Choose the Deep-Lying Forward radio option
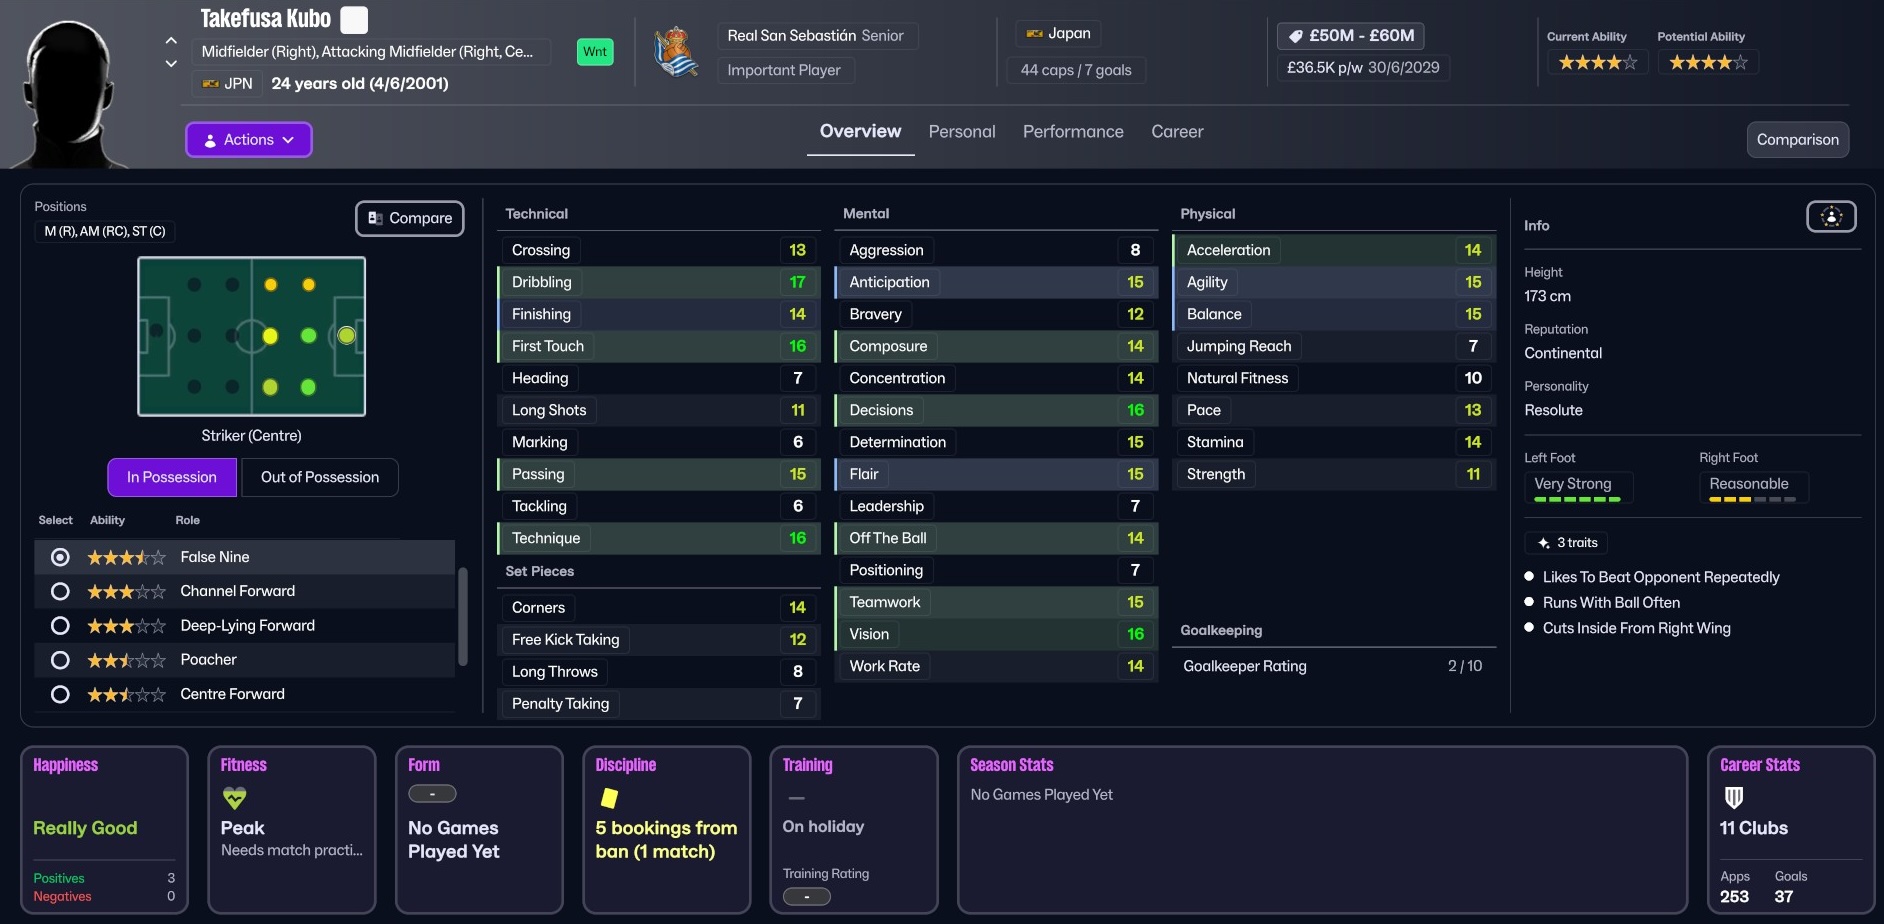The height and width of the screenshot is (924, 1884). pyautogui.click(x=60, y=626)
